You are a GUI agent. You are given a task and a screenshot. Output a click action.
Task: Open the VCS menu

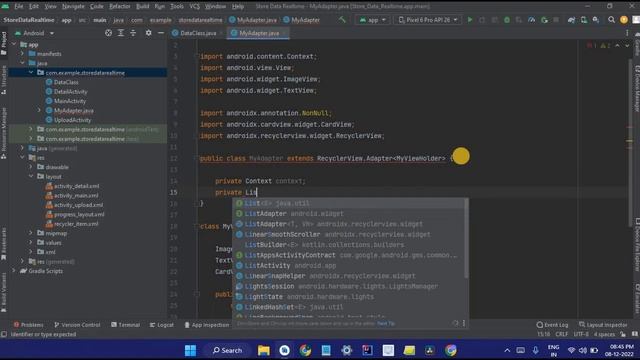(195, 7)
